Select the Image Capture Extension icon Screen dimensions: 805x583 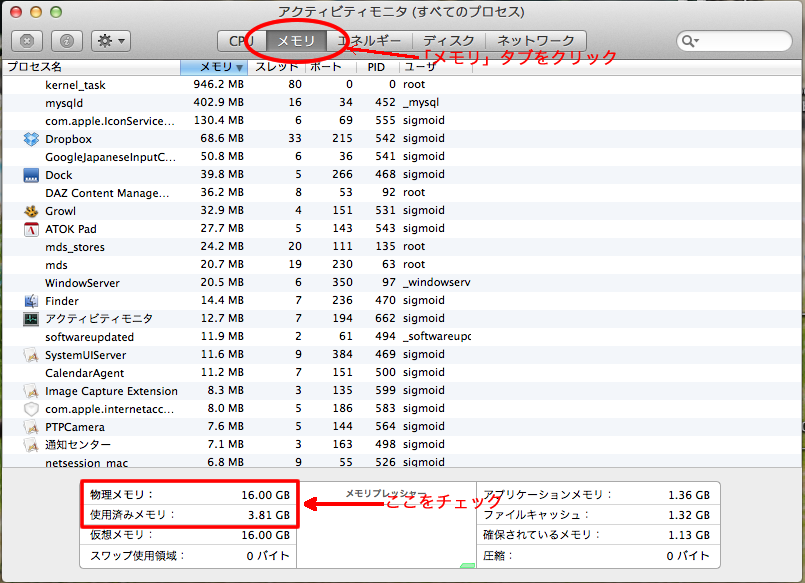(x=31, y=391)
